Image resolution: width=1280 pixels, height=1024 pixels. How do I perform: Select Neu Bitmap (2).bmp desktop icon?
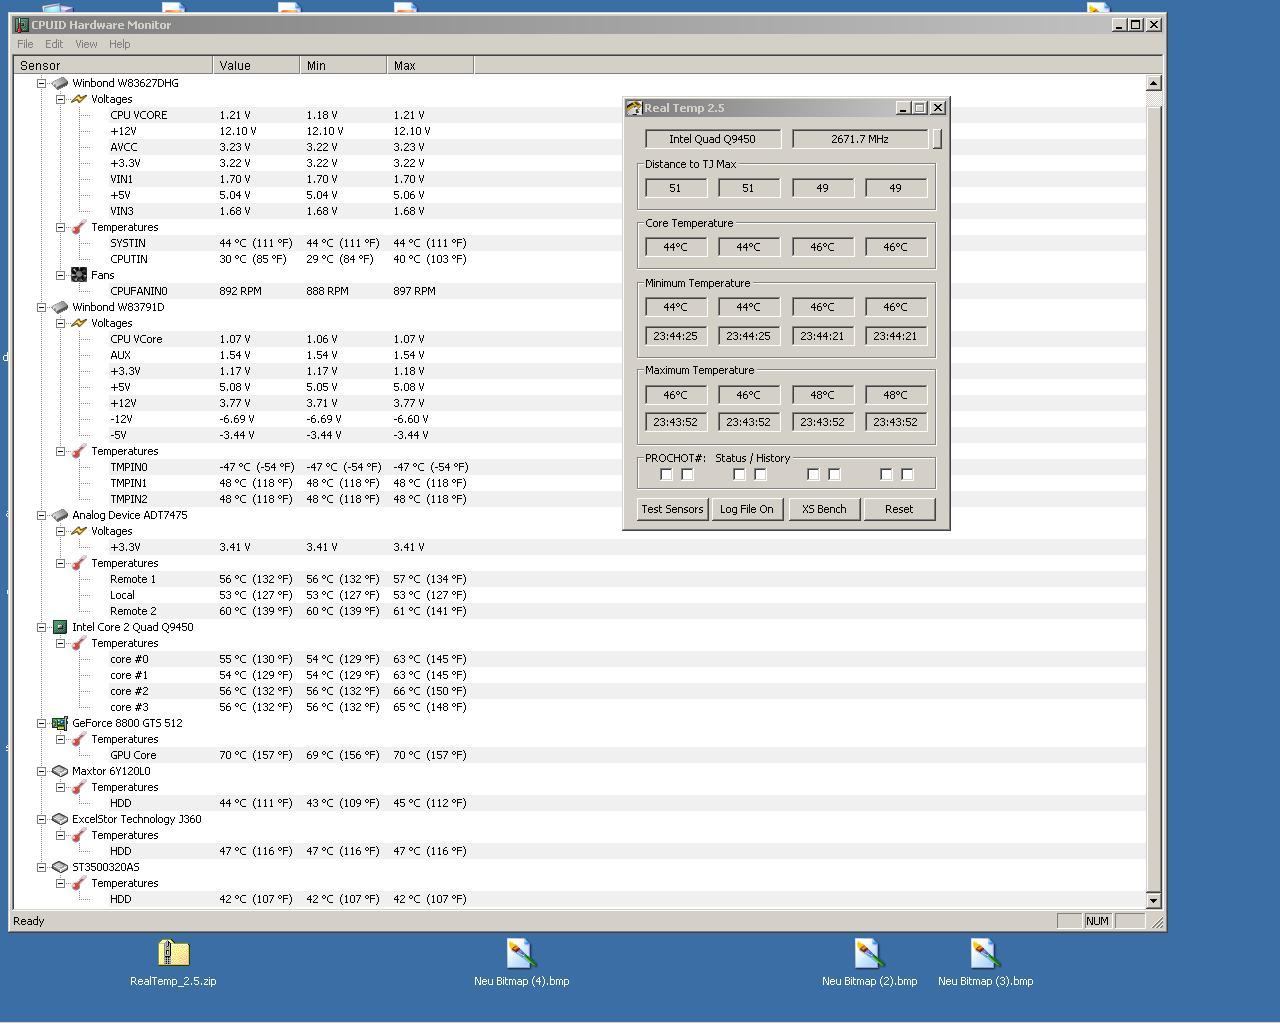point(869,953)
